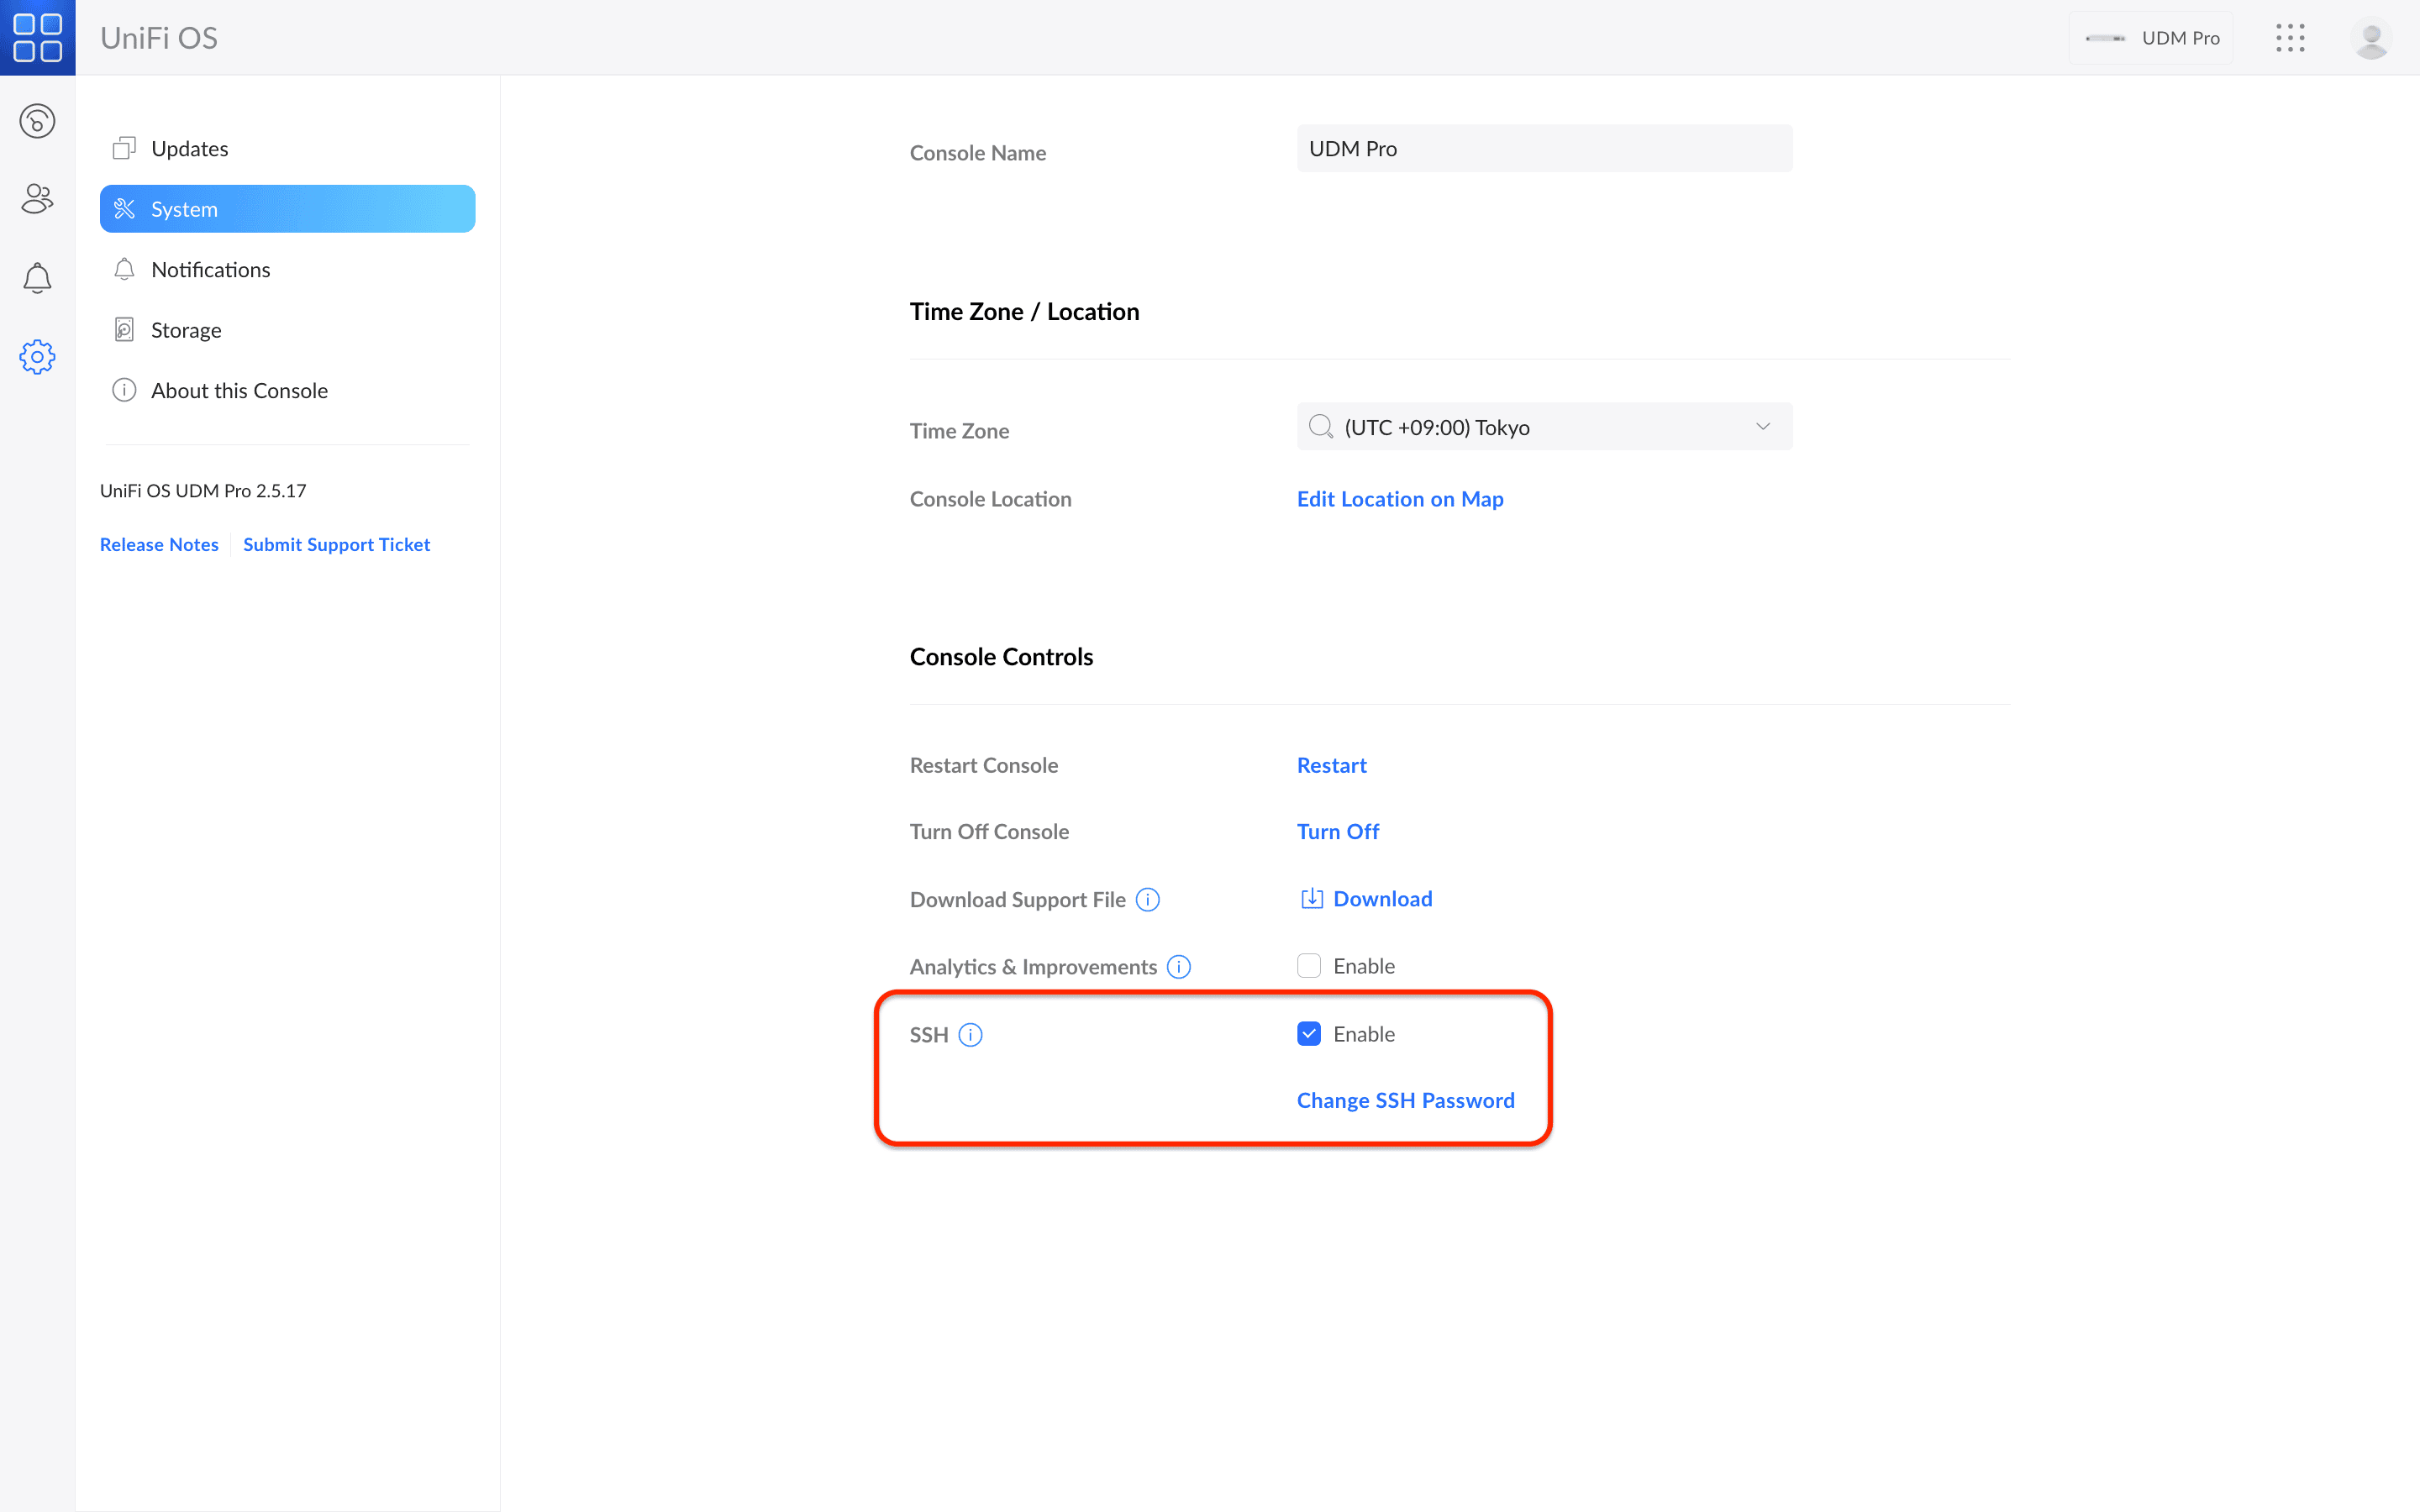Click the Updates menu icon
This screenshot has height=1512, width=2420.
coord(124,148)
